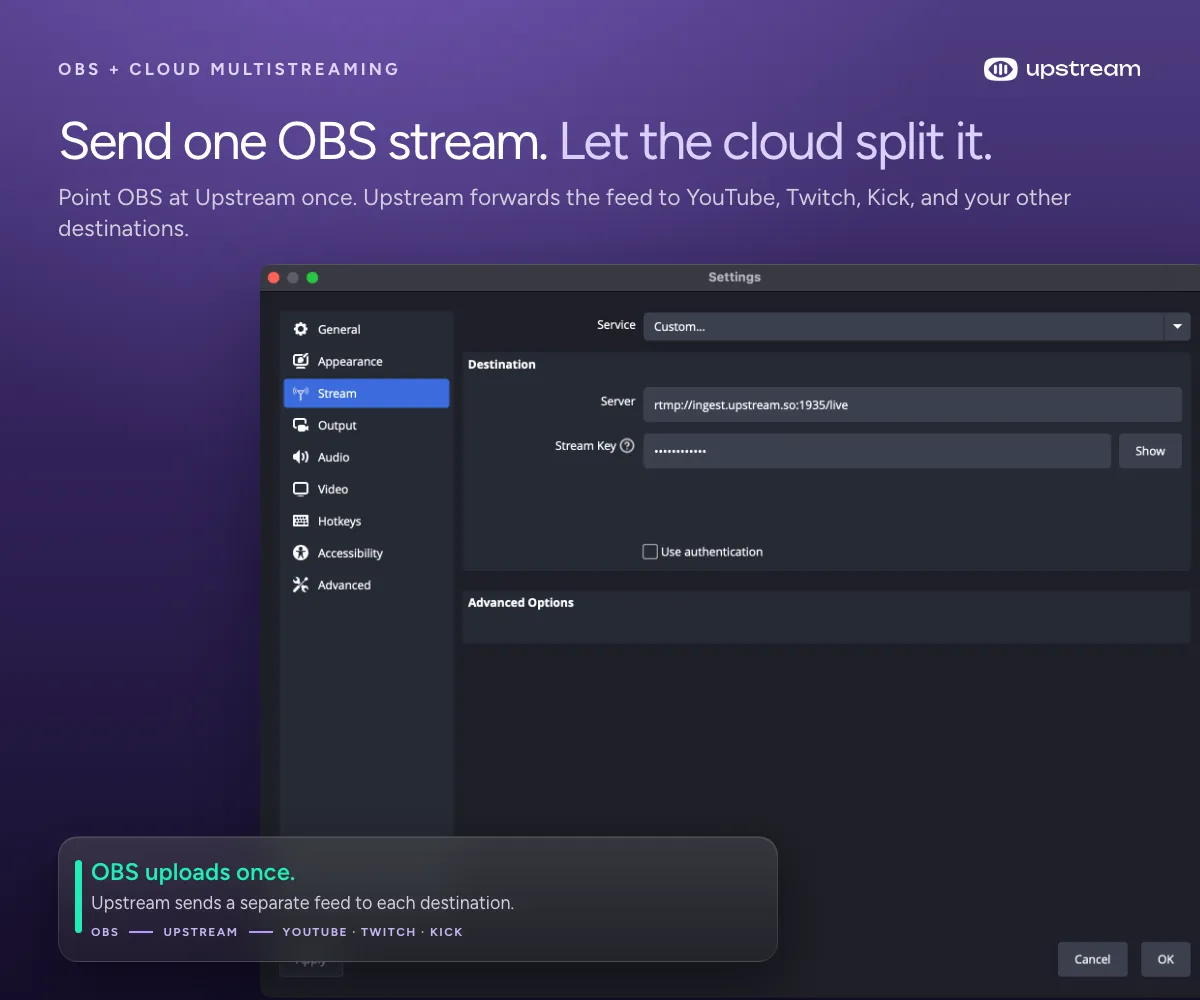Viewport: 1200px width, 1000px height.
Task: Enable the Use authentication checkbox
Action: 650,551
